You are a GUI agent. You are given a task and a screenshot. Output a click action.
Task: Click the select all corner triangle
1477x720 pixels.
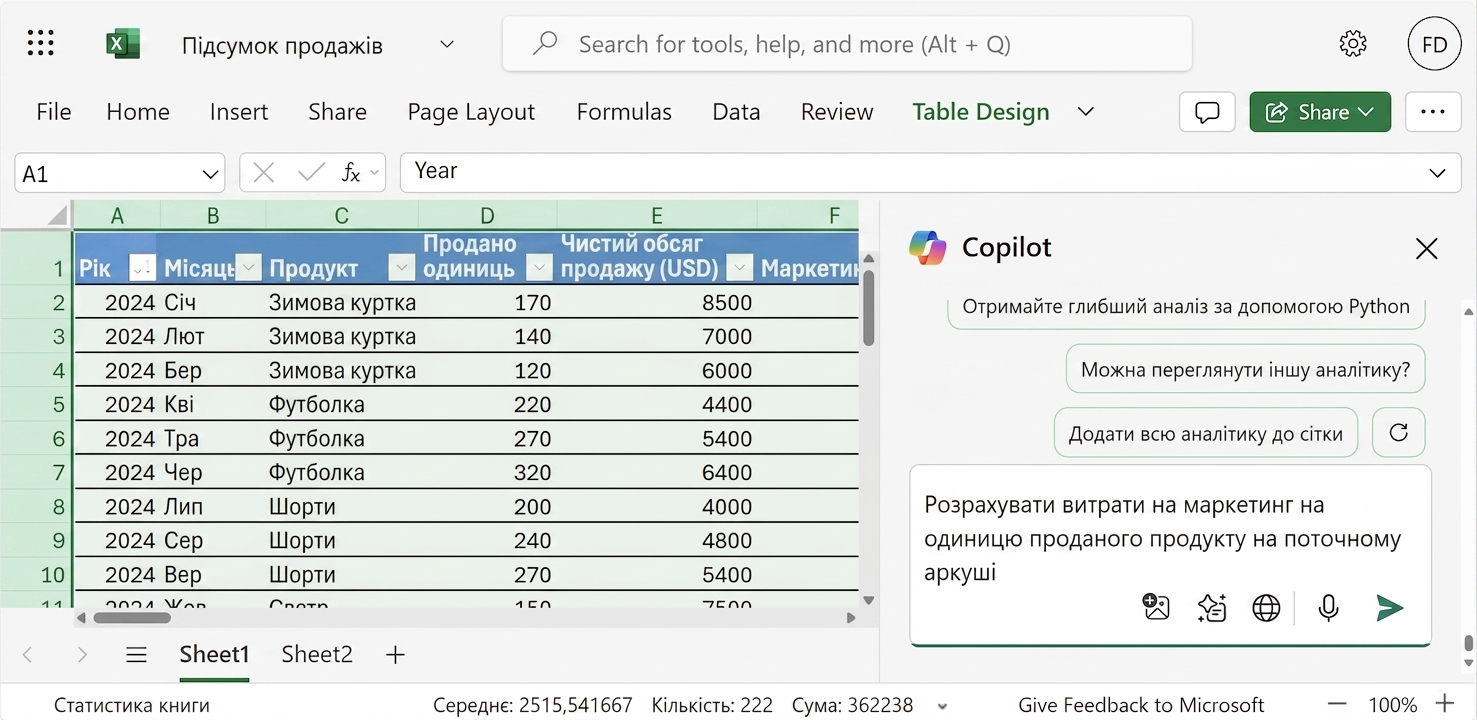[x=57, y=215]
